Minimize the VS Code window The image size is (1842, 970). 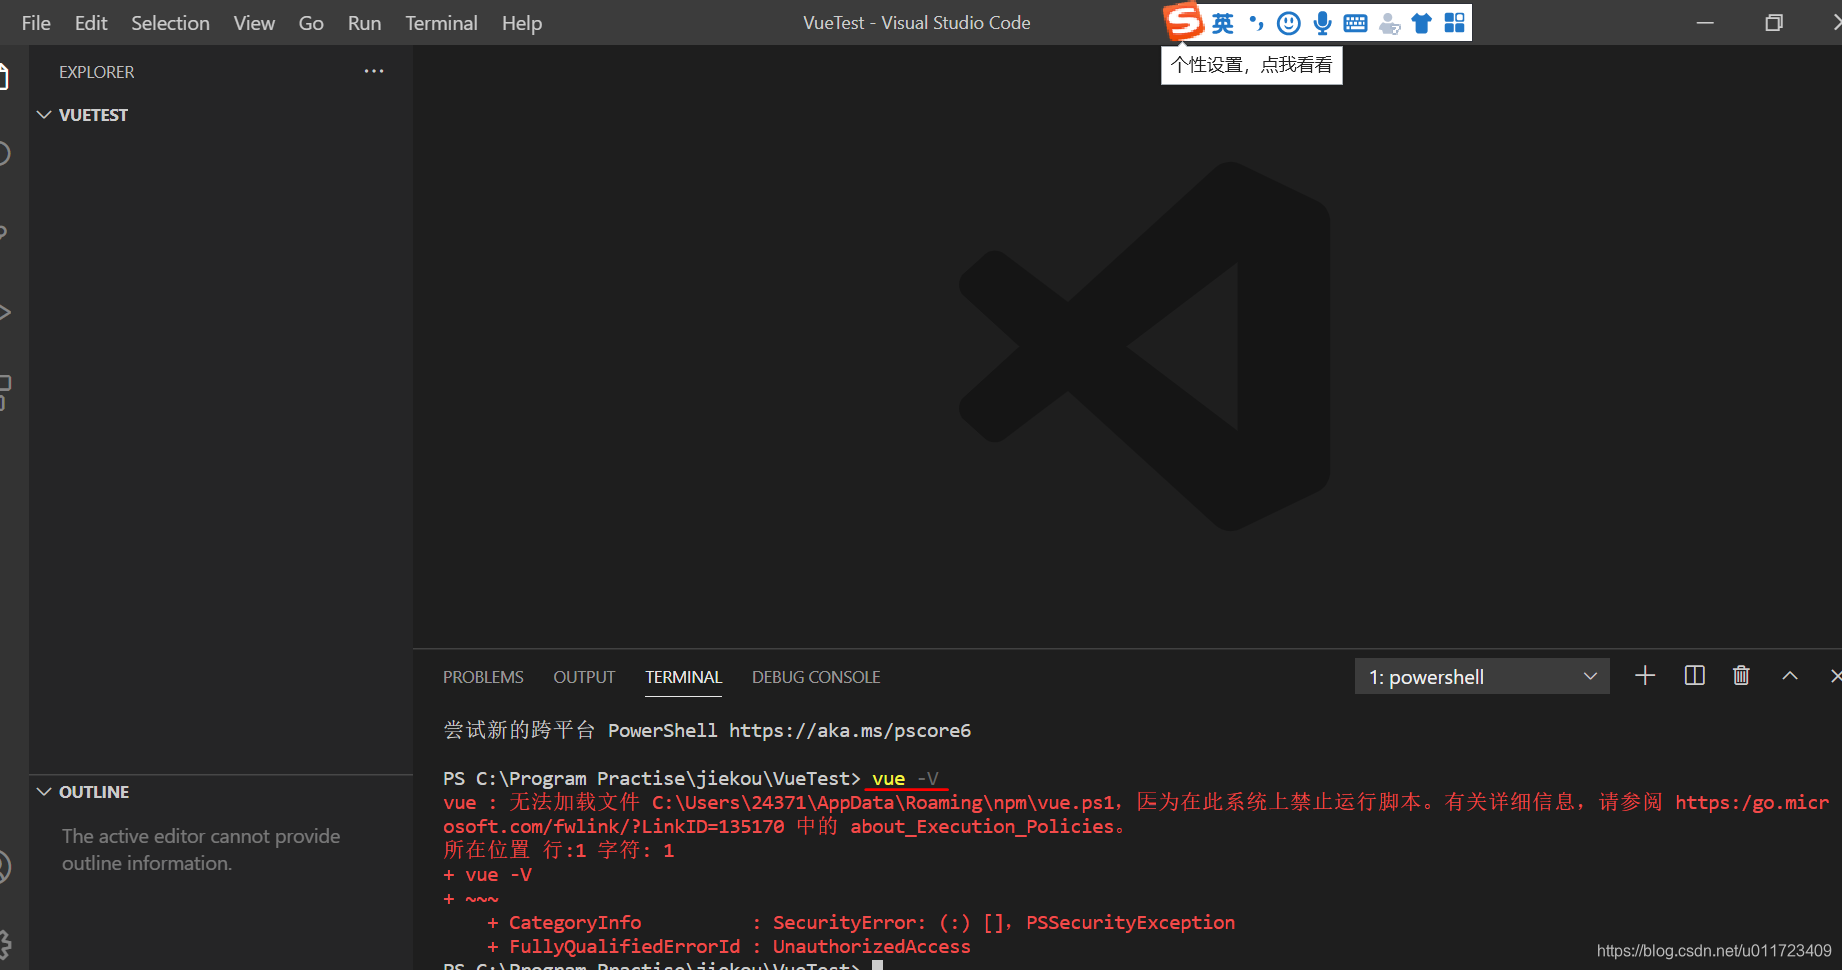click(1705, 23)
